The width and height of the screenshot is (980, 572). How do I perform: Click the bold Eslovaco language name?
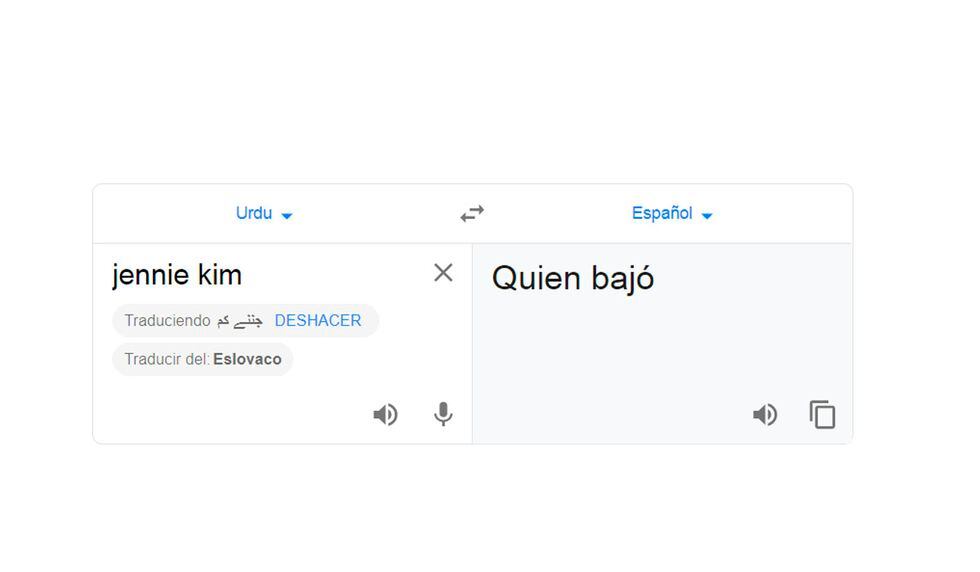(x=247, y=359)
